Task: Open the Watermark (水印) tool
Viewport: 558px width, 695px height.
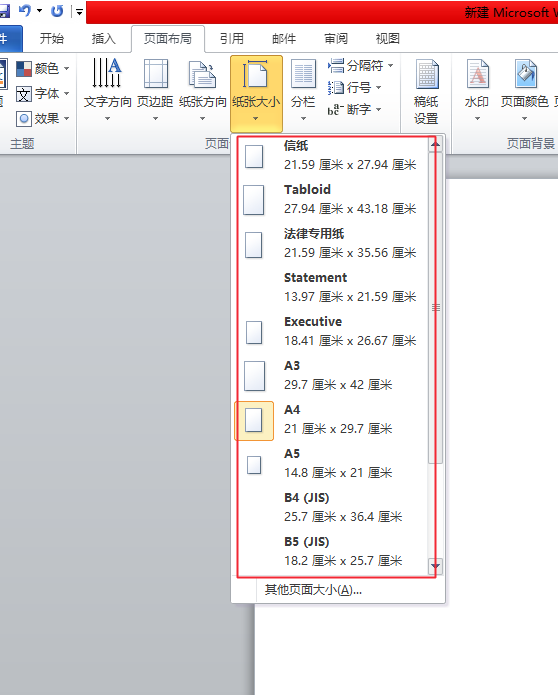Action: 477,91
